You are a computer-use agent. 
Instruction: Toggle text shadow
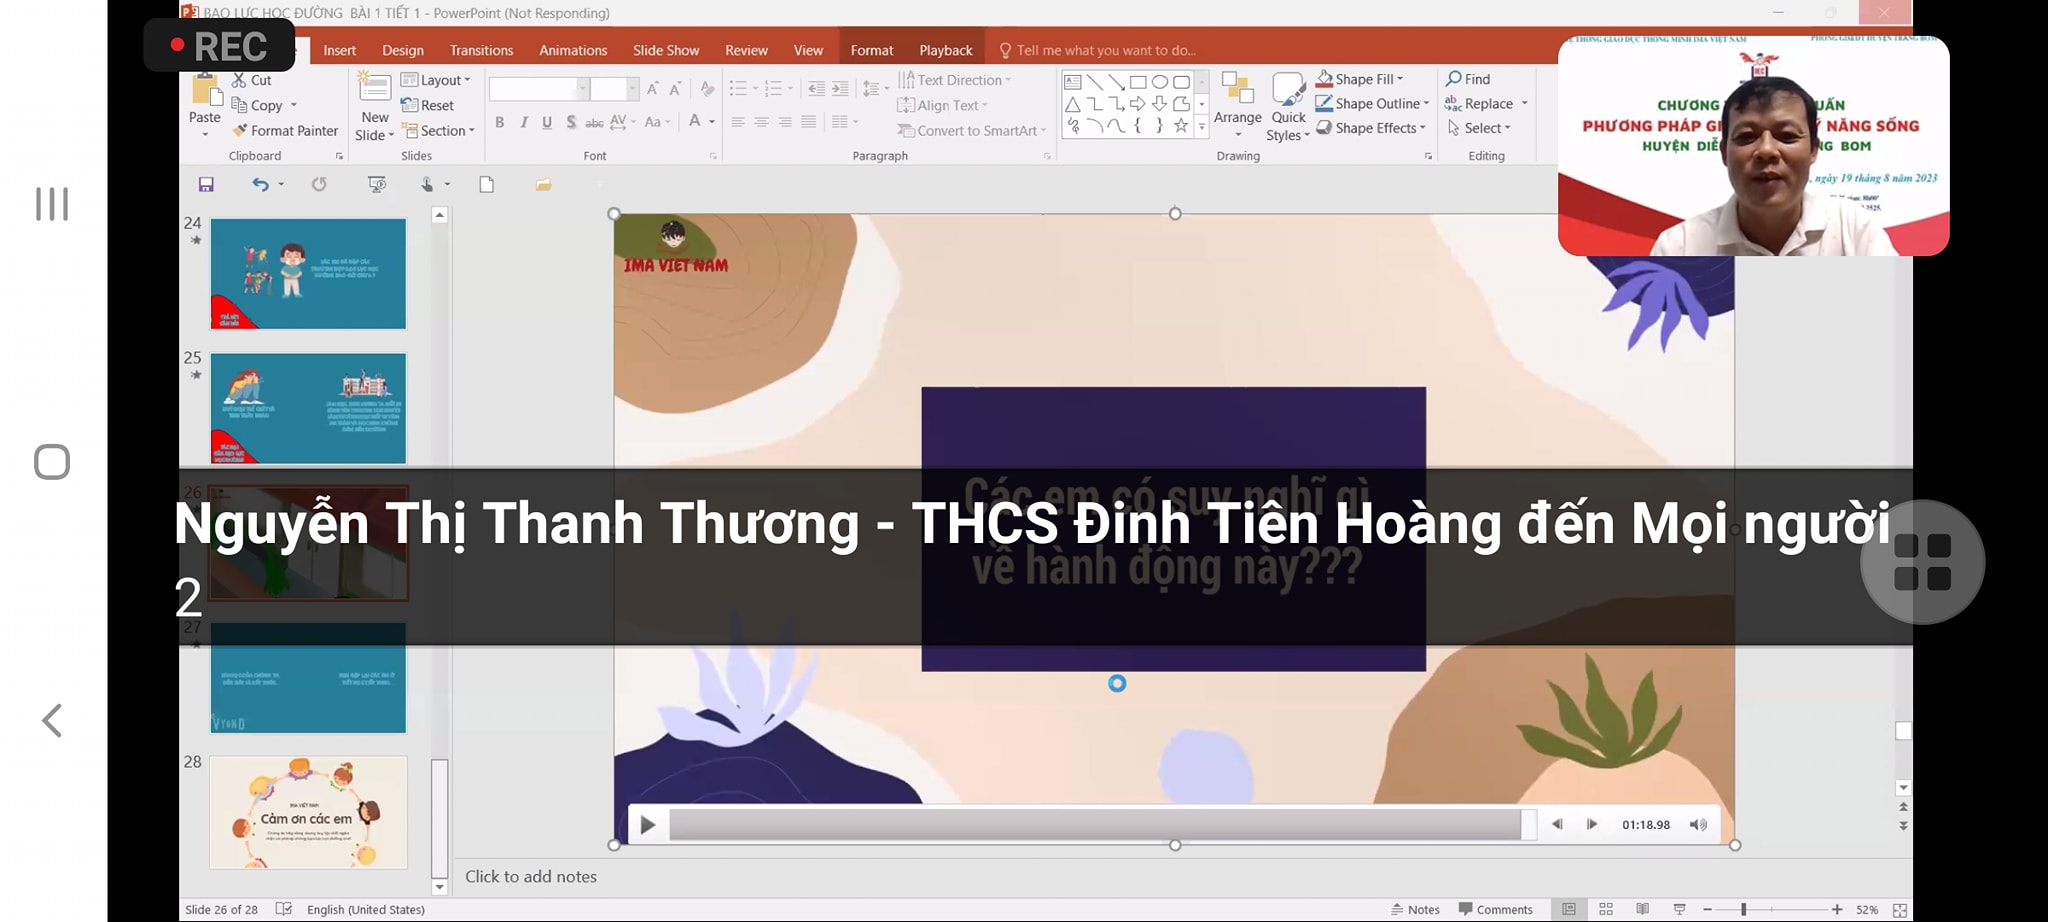click(571, 122)
